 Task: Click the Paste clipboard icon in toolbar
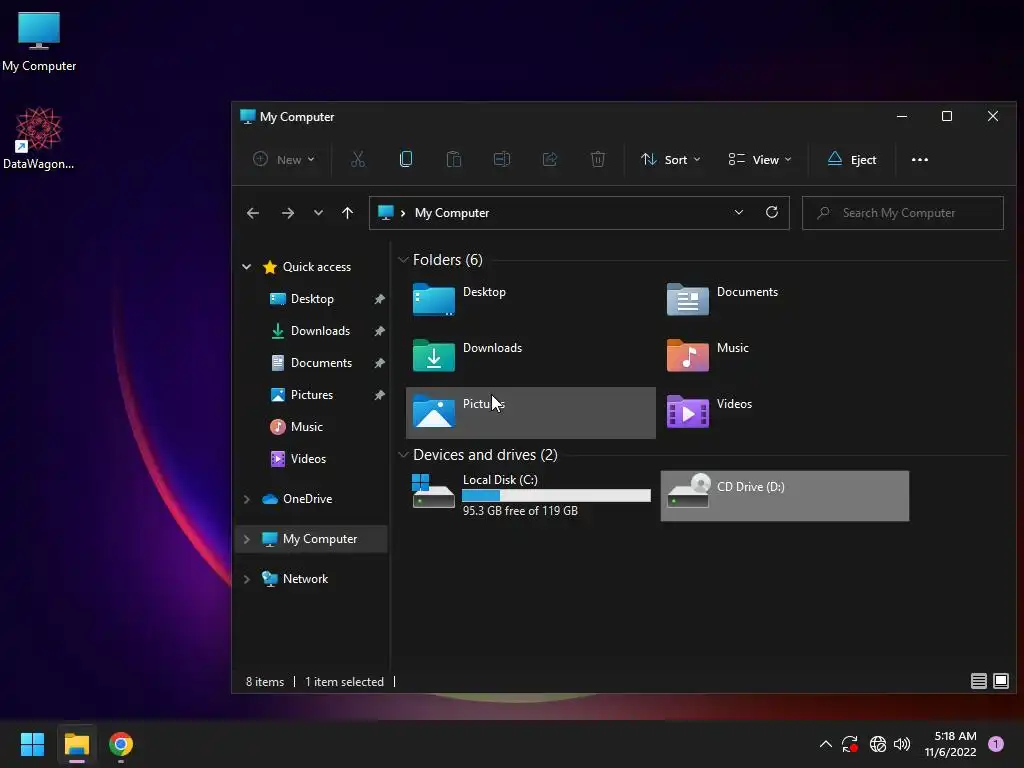[454, 159]
